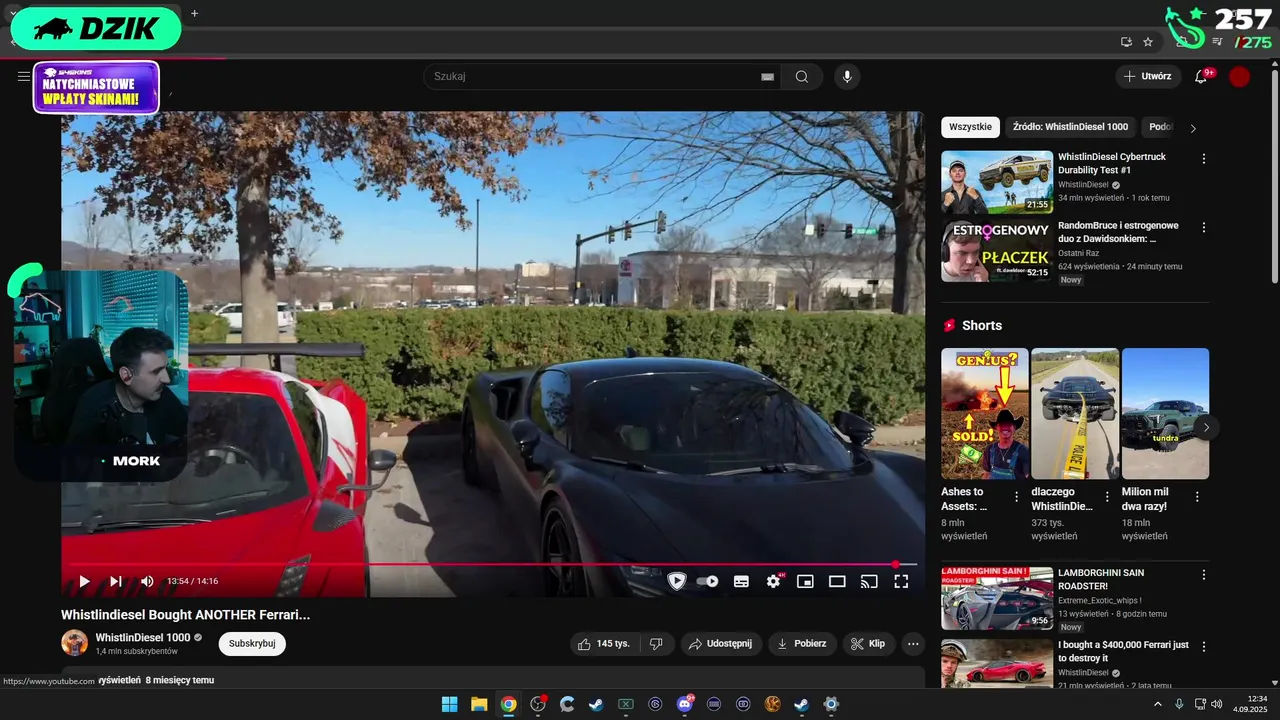Open options for the dlaczego WhistlinDie... short

click(1107, 496)
